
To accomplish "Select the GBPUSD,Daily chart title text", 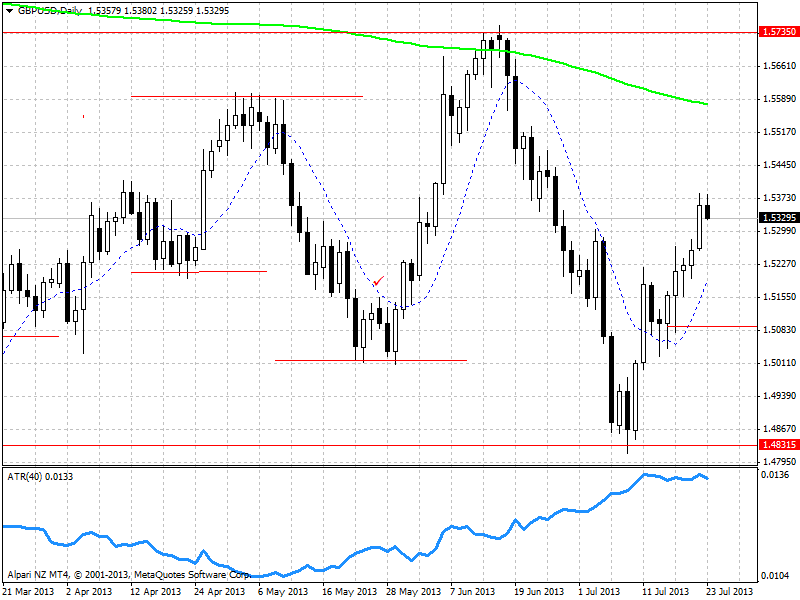I will click(50, 10).
